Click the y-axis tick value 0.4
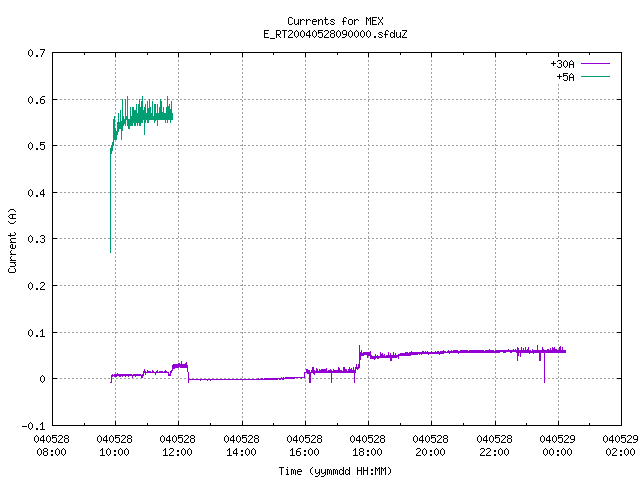Image resolution: width=640 pixels, height=480 pixels. (36, 193)
